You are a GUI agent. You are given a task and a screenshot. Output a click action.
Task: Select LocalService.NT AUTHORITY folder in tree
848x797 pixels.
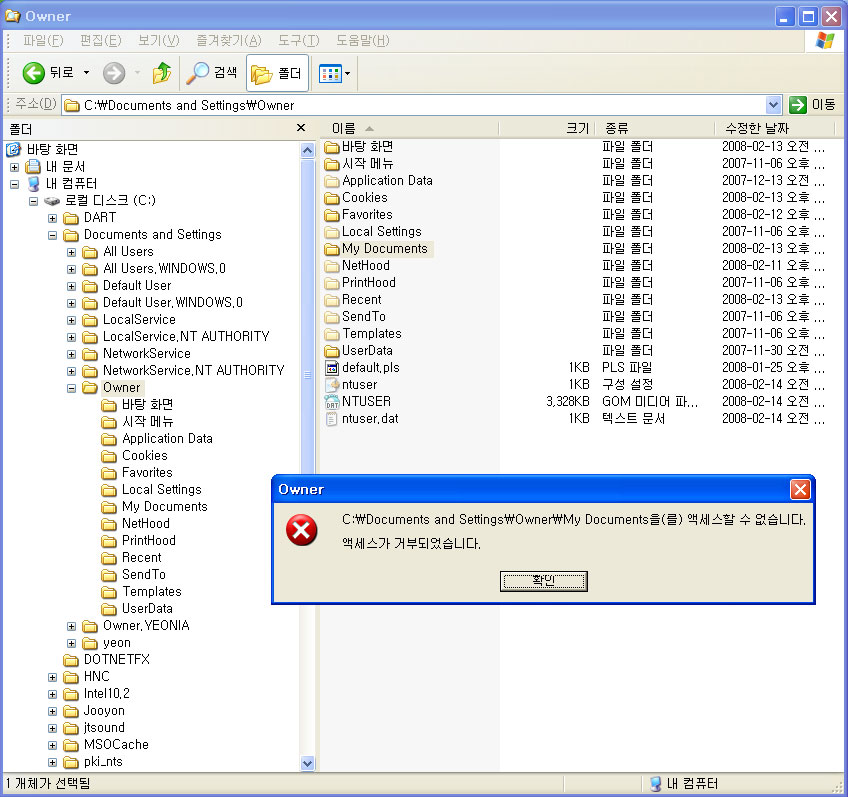point(176,337)
